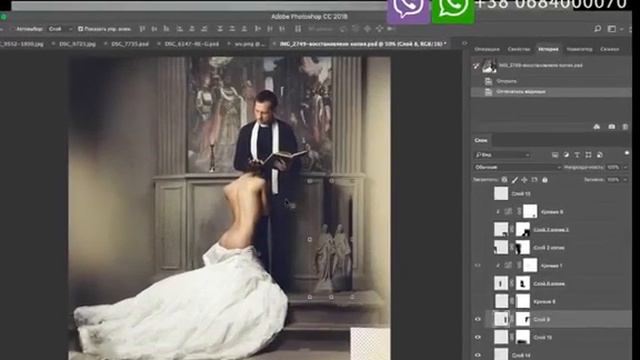Lock transparent pixels icon in Layers panel
The height and width of the screenshot is (360, 640).
504,180
